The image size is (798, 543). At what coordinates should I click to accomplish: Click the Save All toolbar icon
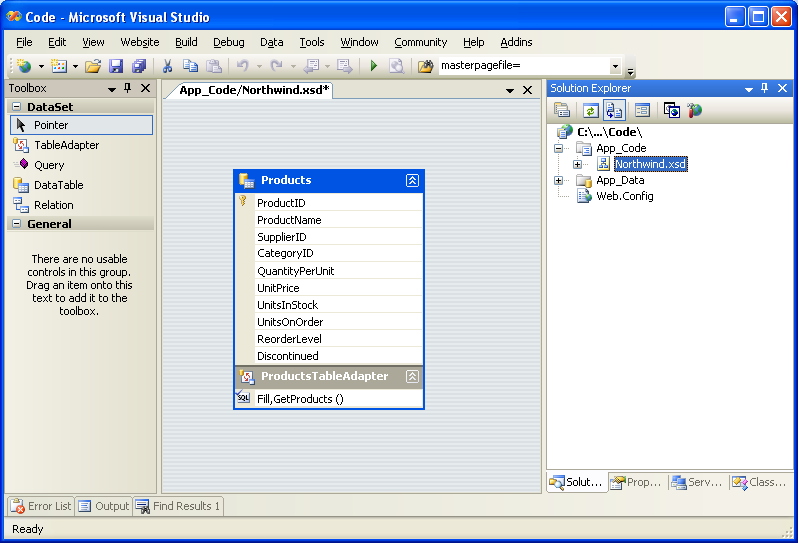coord(138,66)
